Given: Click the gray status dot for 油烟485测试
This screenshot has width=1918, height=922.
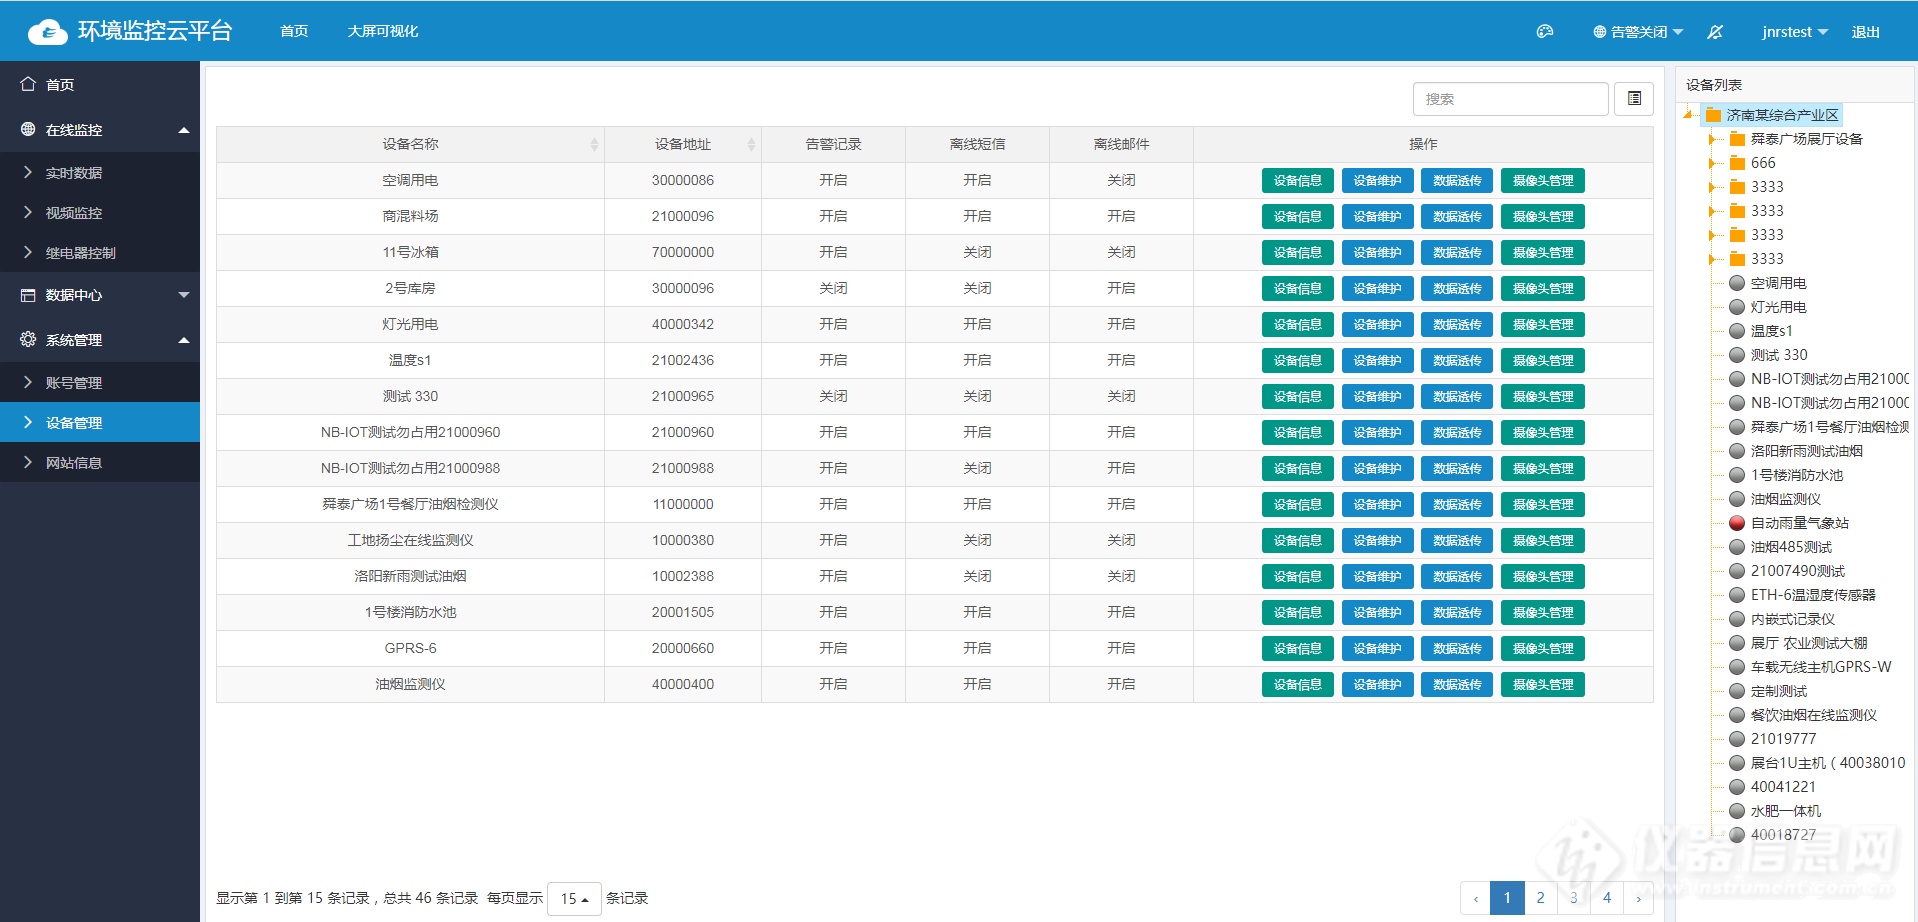Looking at the screenshot, I should pos(1737,547).
